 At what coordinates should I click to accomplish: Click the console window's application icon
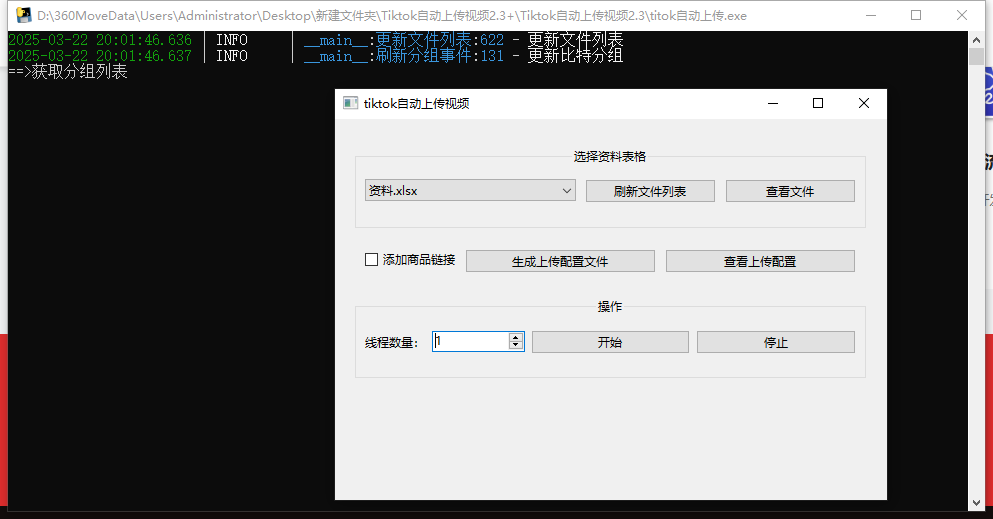coord(23,16)
